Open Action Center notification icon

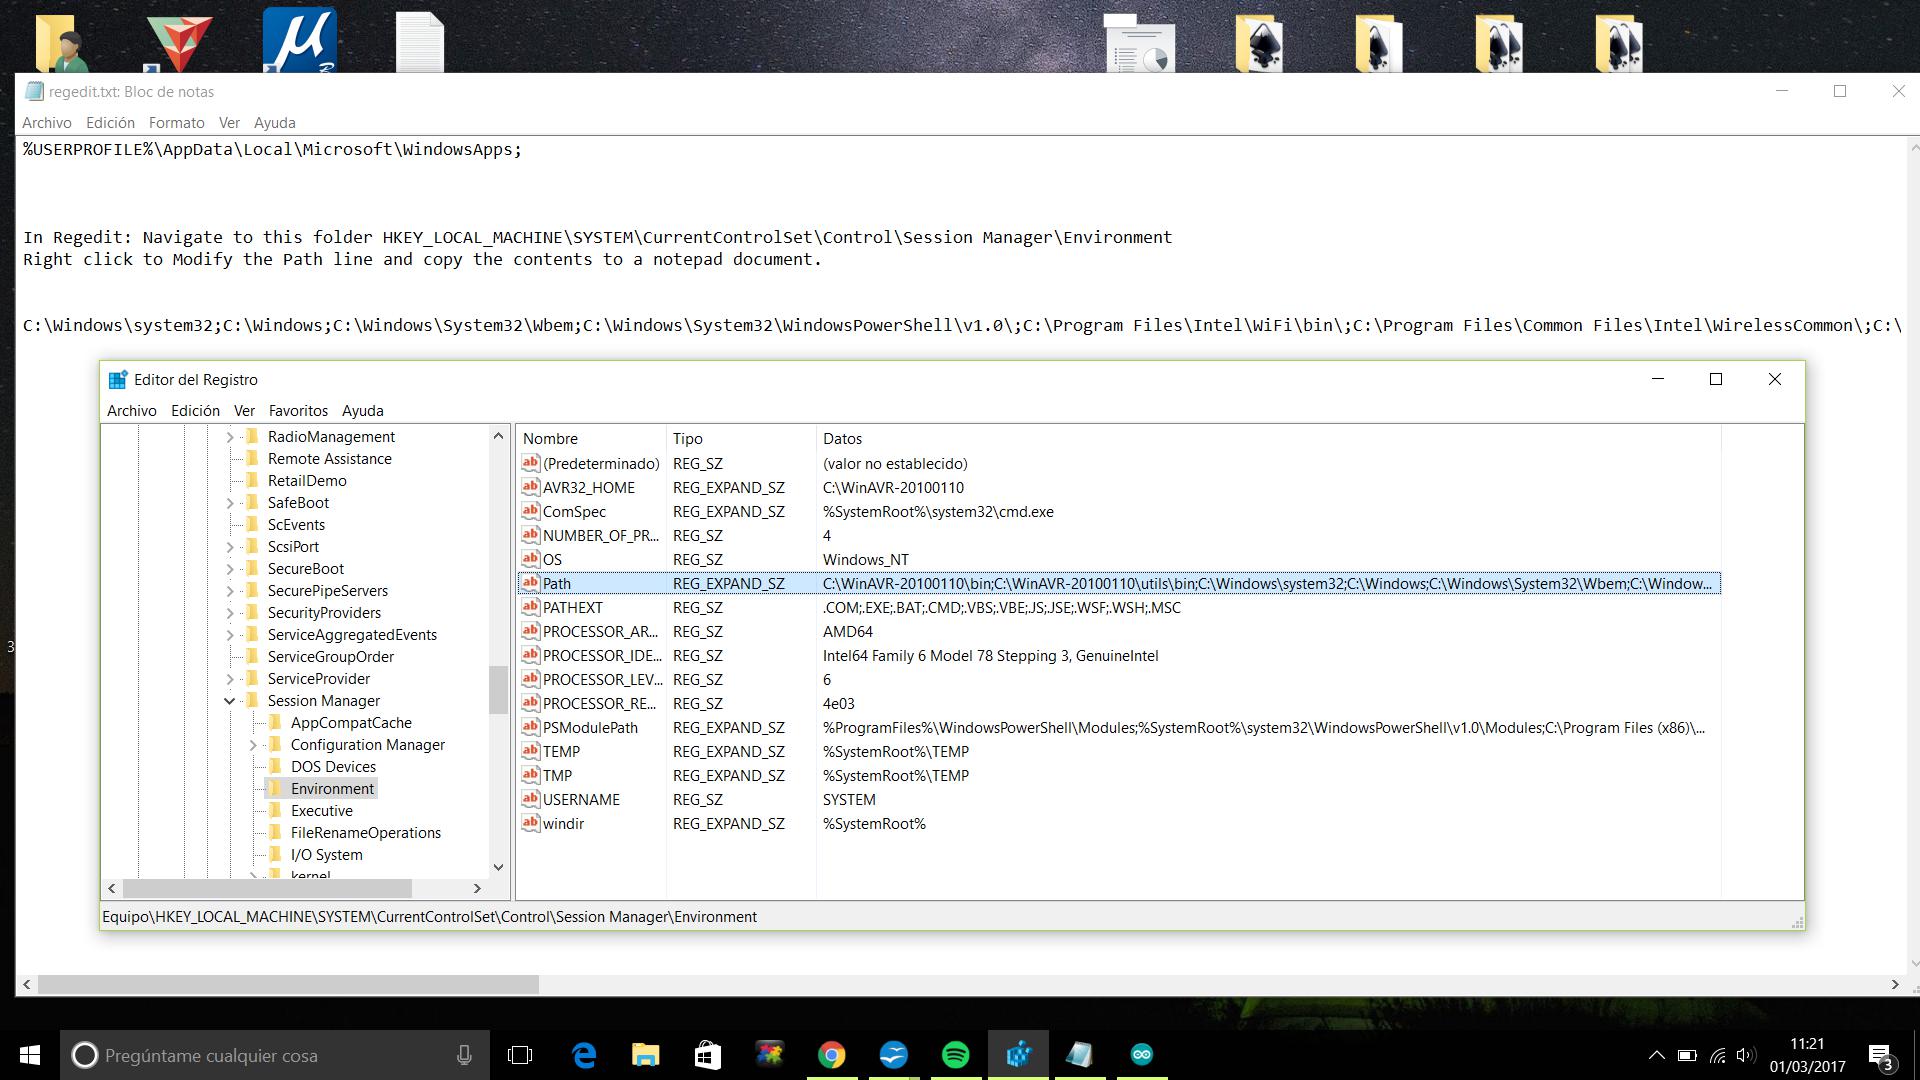[x=1880, y=1056]
